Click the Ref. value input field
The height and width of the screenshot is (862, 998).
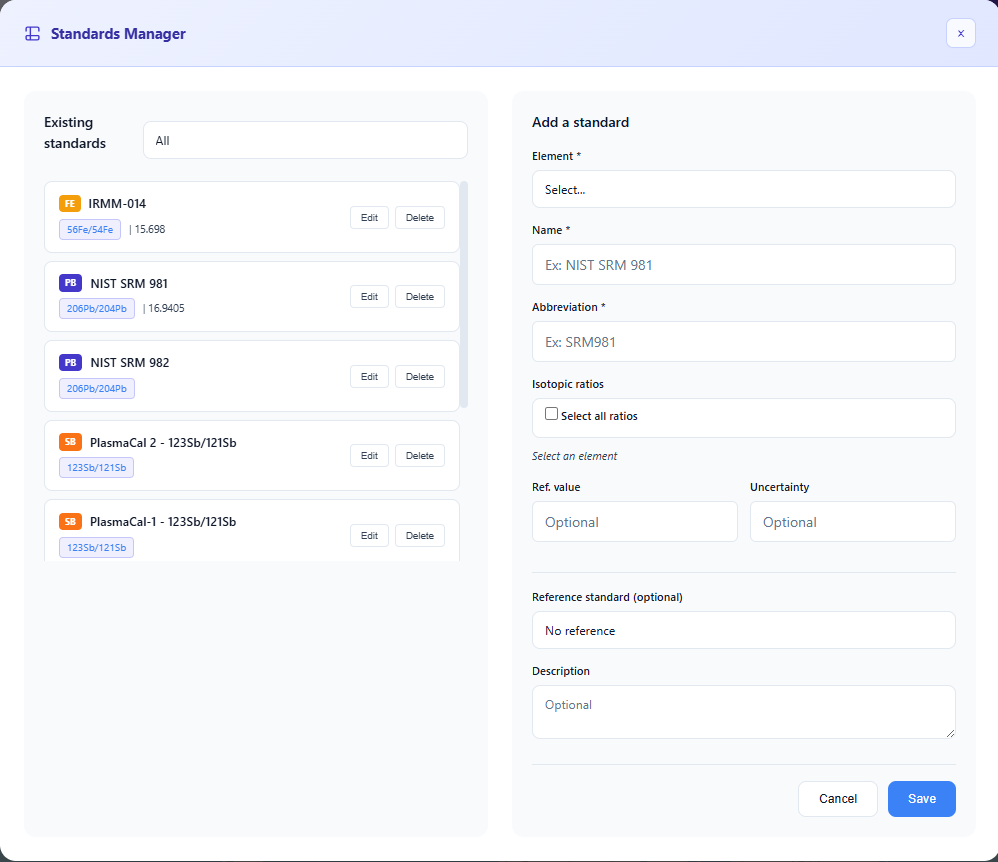[634, 521]
